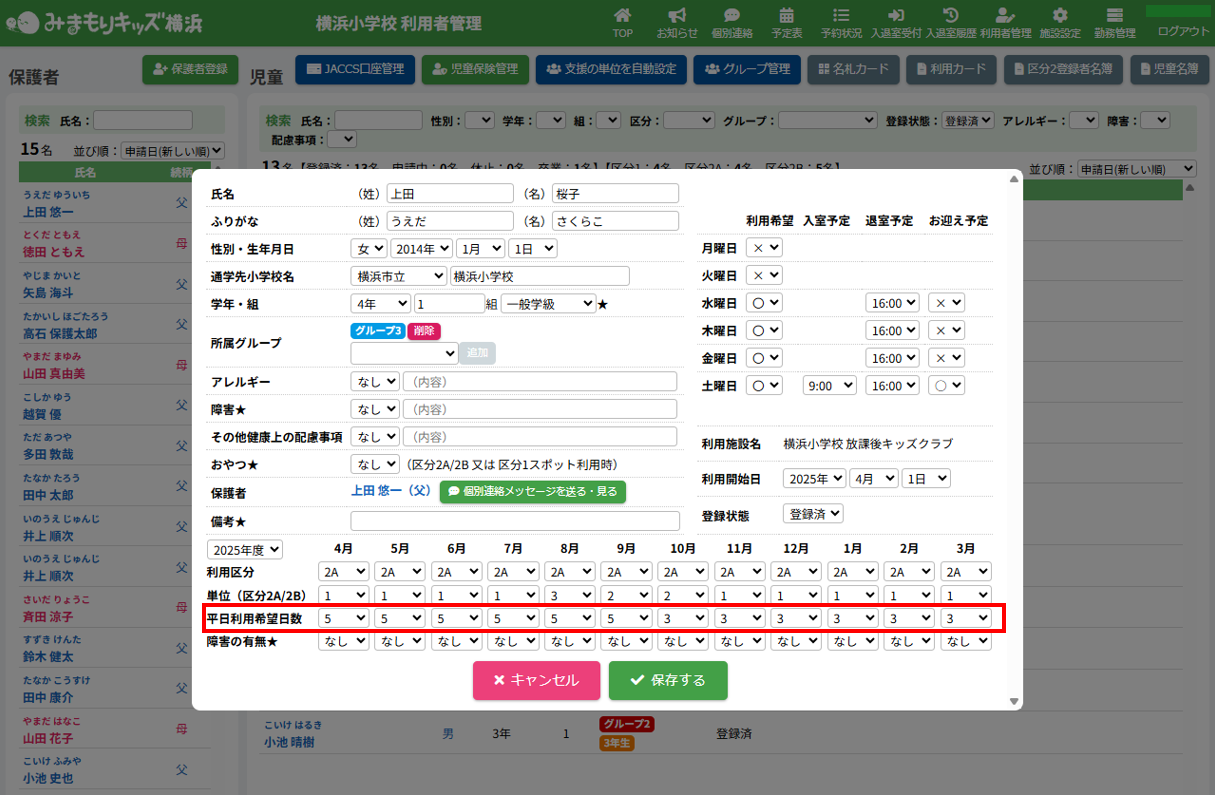
Task: Expand the 2025年度 fiscal year selector
Action: coord(245,549)
